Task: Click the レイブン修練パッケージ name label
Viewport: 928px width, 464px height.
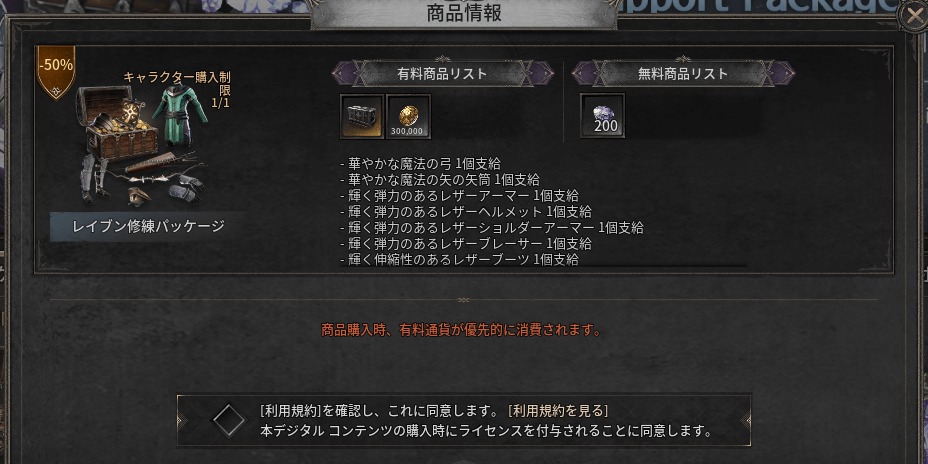Action: point(147,227)
